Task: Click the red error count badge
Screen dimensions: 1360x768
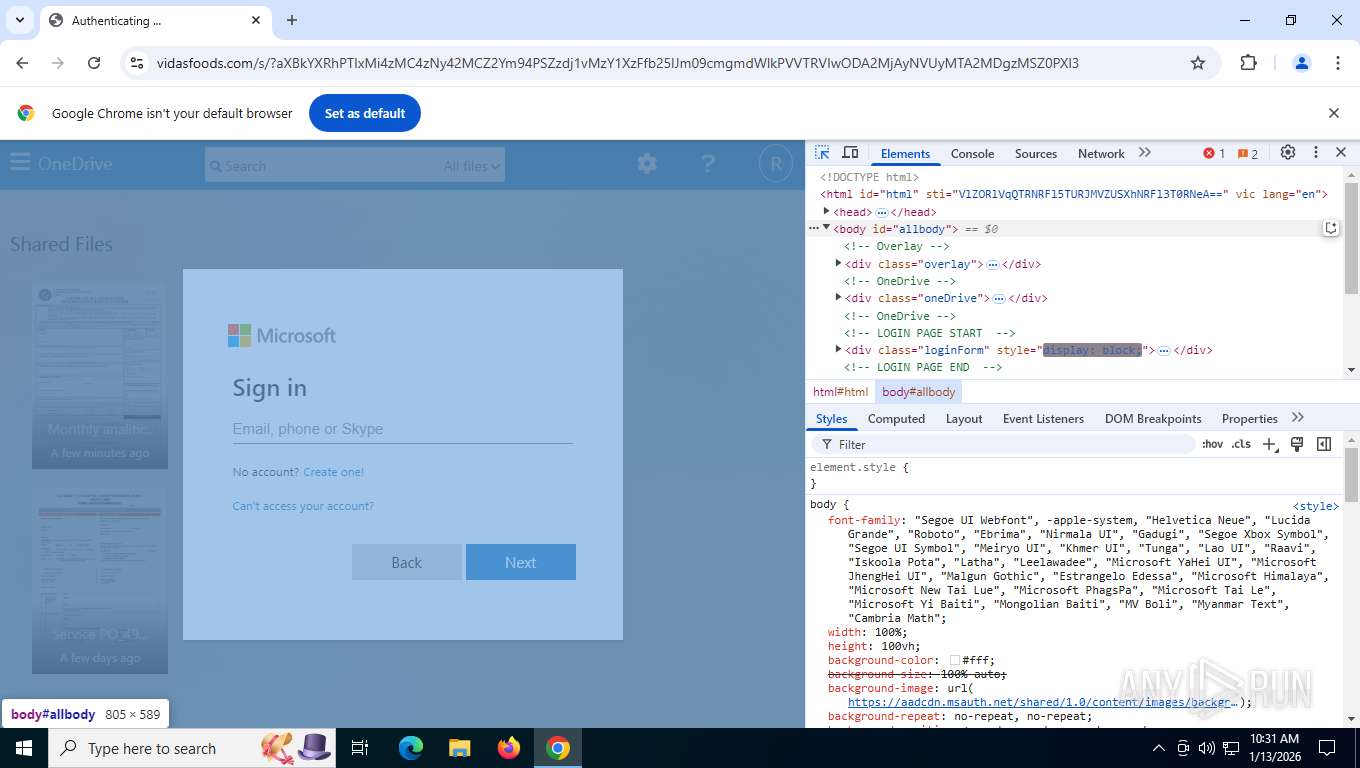Action: click(x=1215, y=154)
